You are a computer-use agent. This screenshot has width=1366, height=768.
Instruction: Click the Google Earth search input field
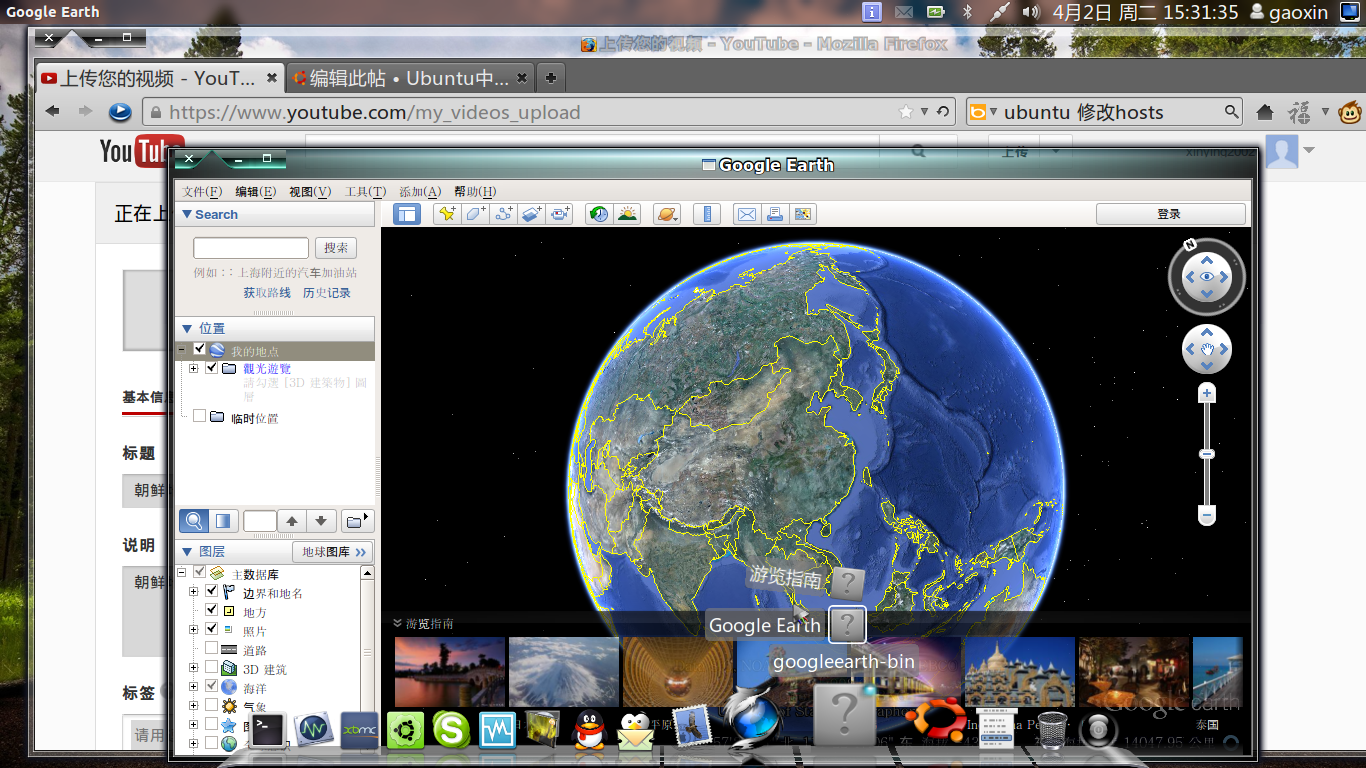251,248
